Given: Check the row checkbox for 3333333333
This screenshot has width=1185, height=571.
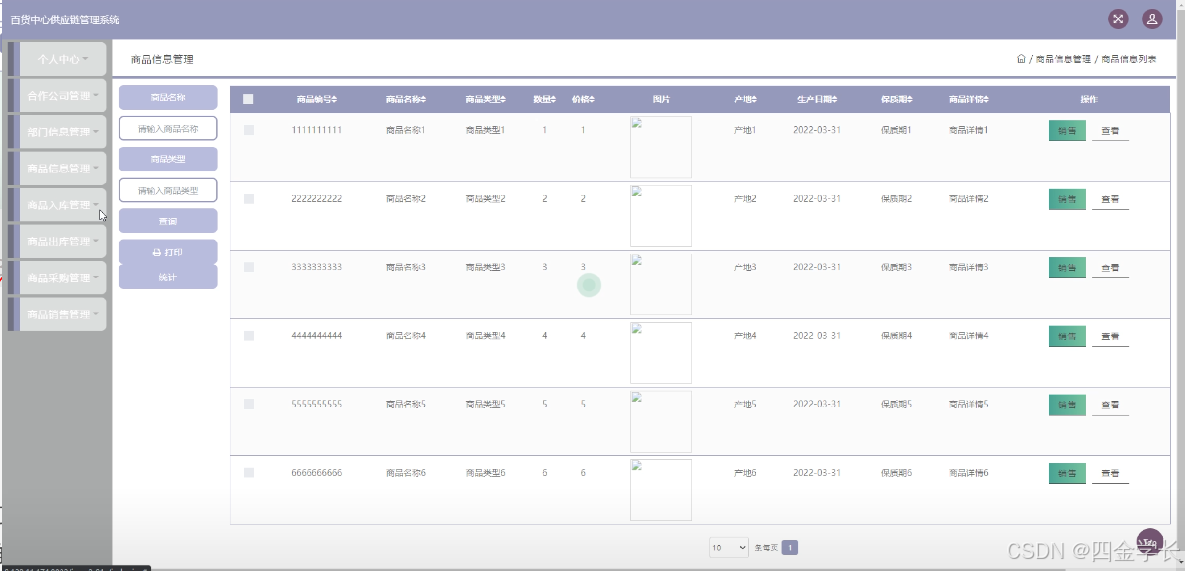Looking at the screenshot, I should (x=249, y=267).
